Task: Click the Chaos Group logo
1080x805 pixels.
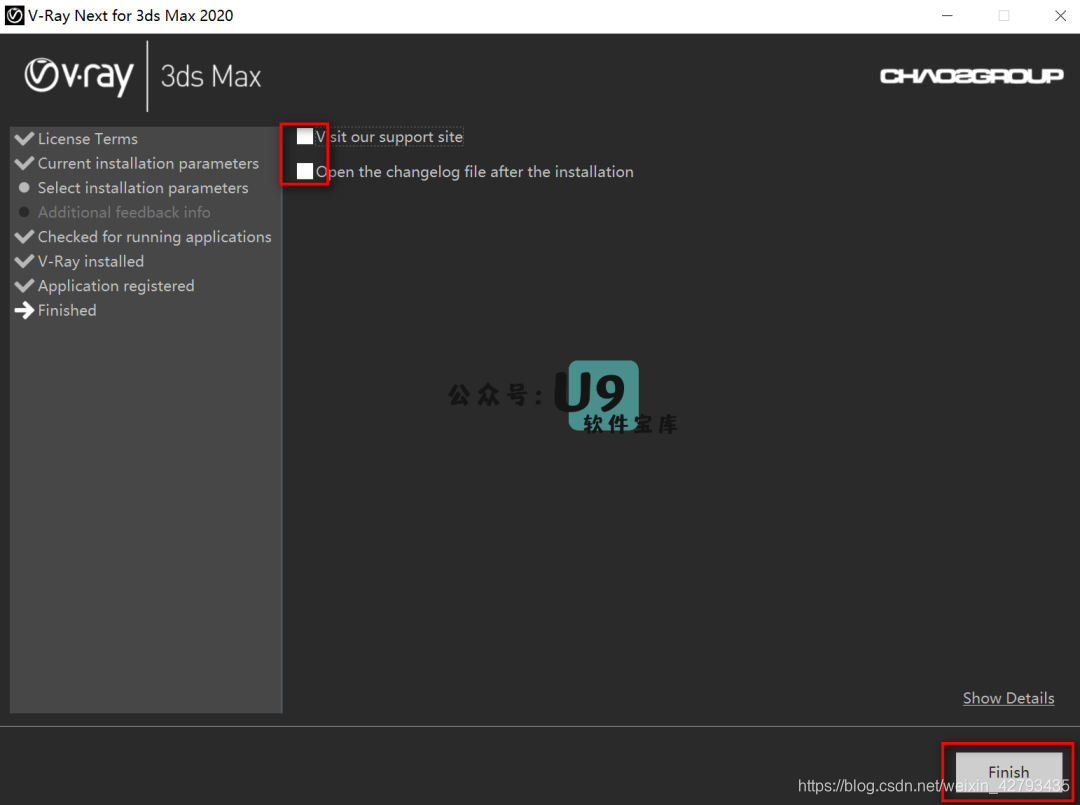Action: (x=971, y=76)
